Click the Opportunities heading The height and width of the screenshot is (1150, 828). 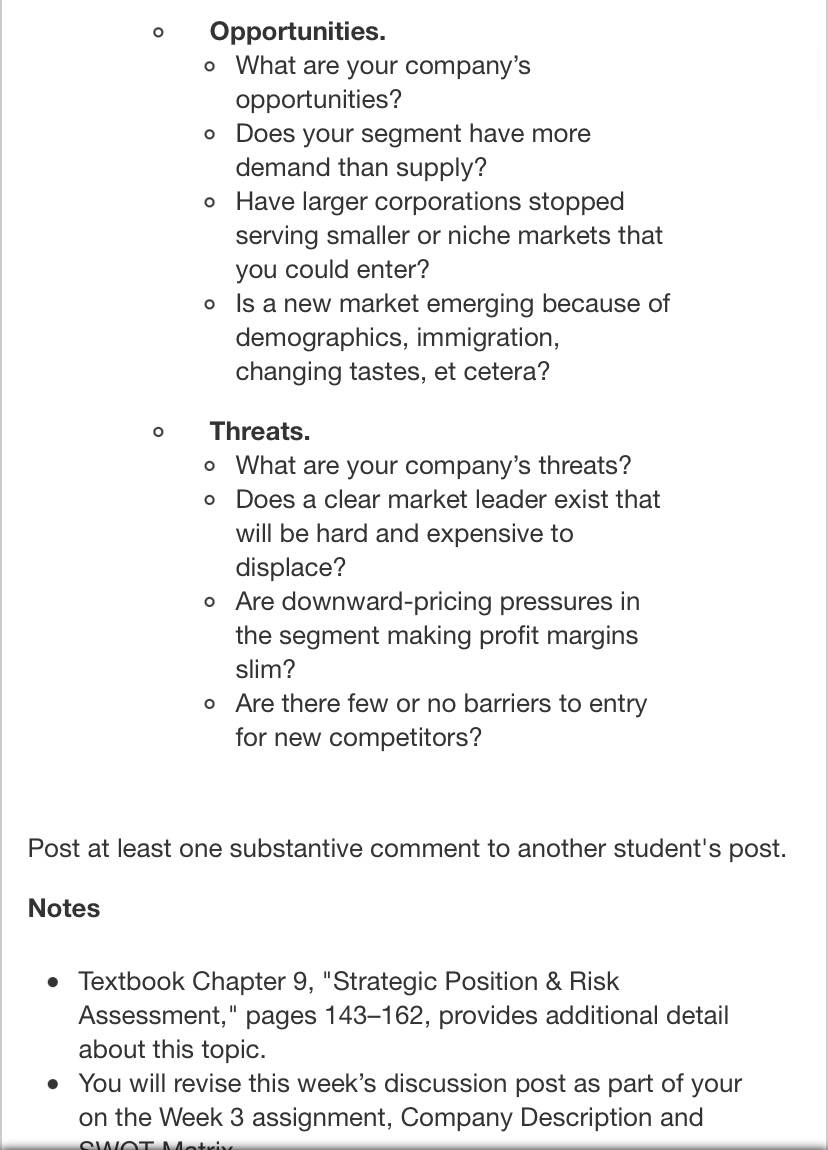297,31
